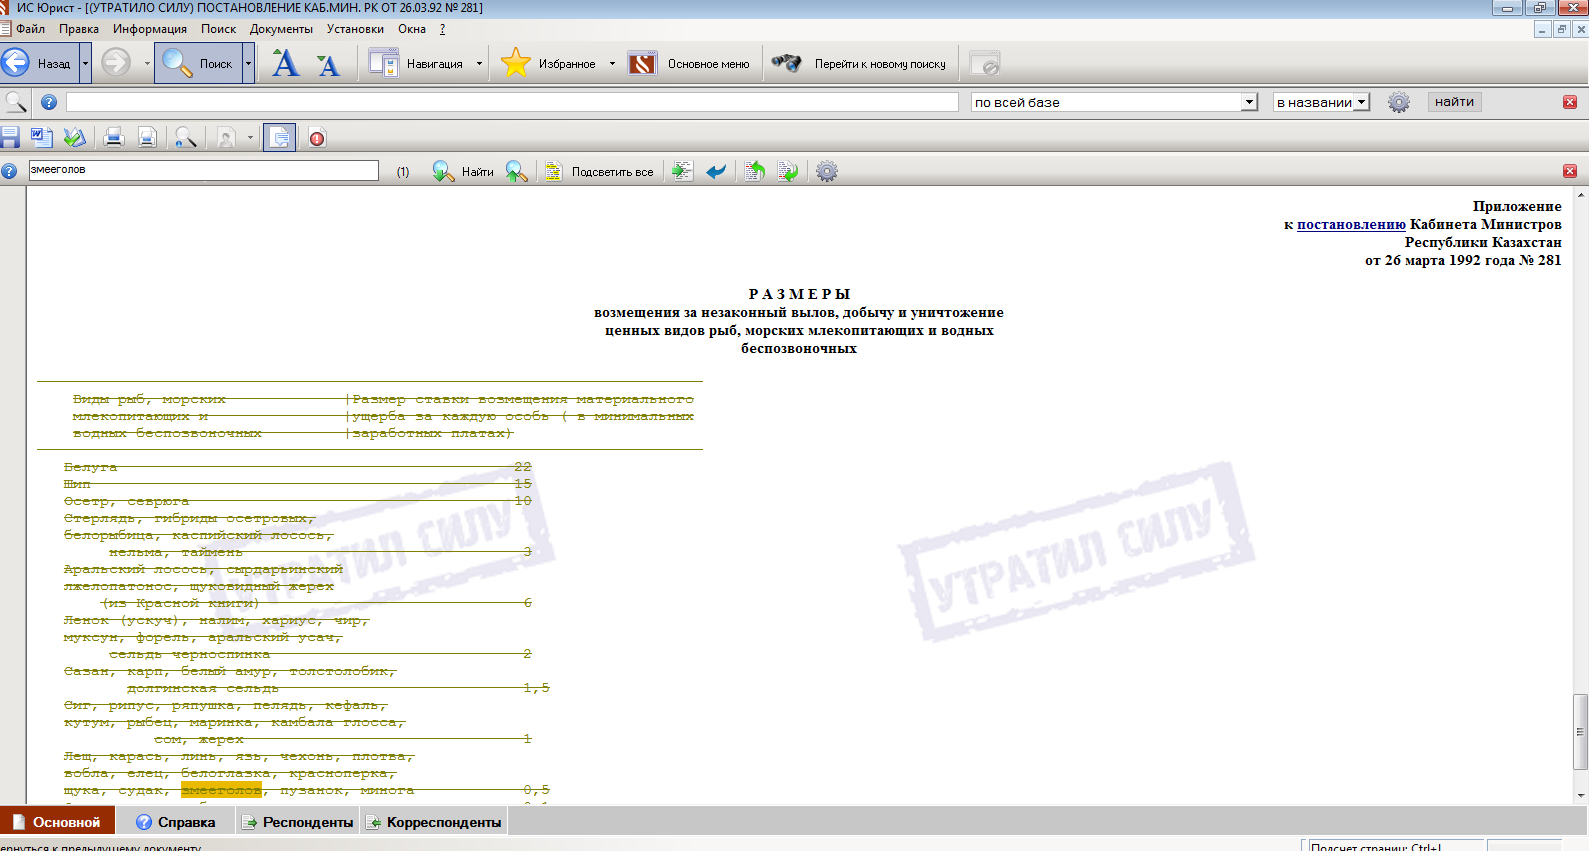1589x851 pixels.
Task: Click find-in-document magnifier icon
Action: tap(185, 137)
